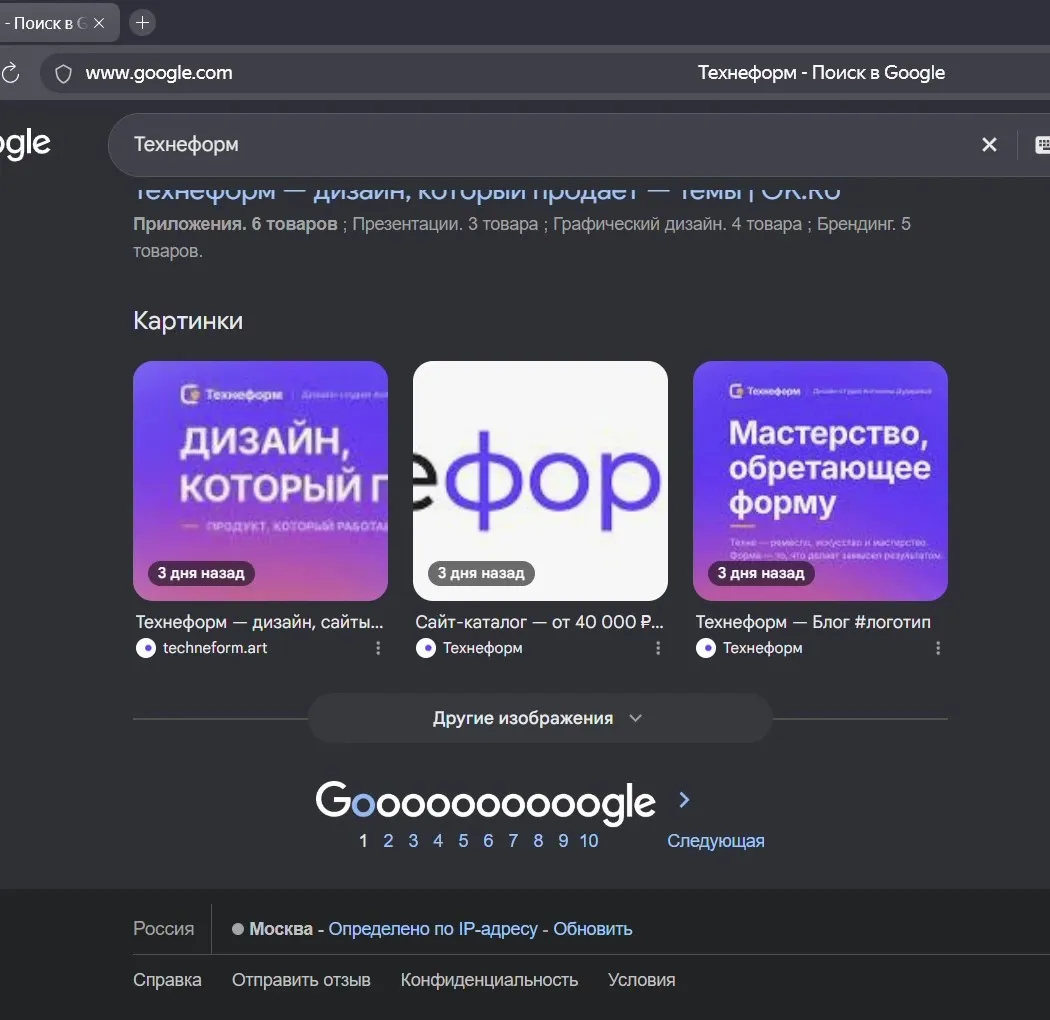The image size is (1050, 1020).
Task: Open more options for Блог #логотип image
Action: click(x=938, y=648)
